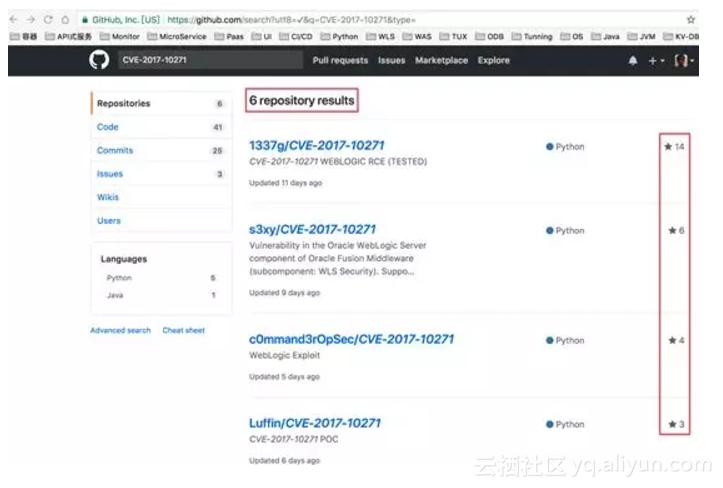Image resolution: width=723 pixels, height=488 pixels.
Task: Open repository Luffin/CVE-2017-10271
Action: (315, 423)
